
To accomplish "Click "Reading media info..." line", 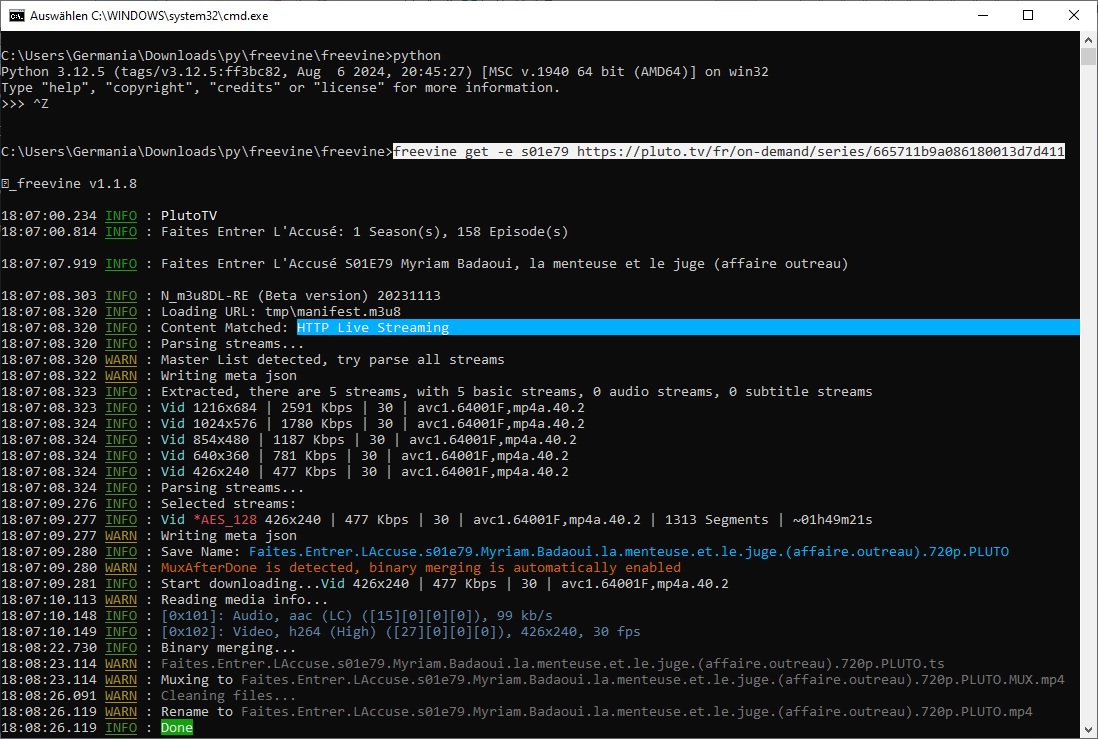I will pos(244,600).
